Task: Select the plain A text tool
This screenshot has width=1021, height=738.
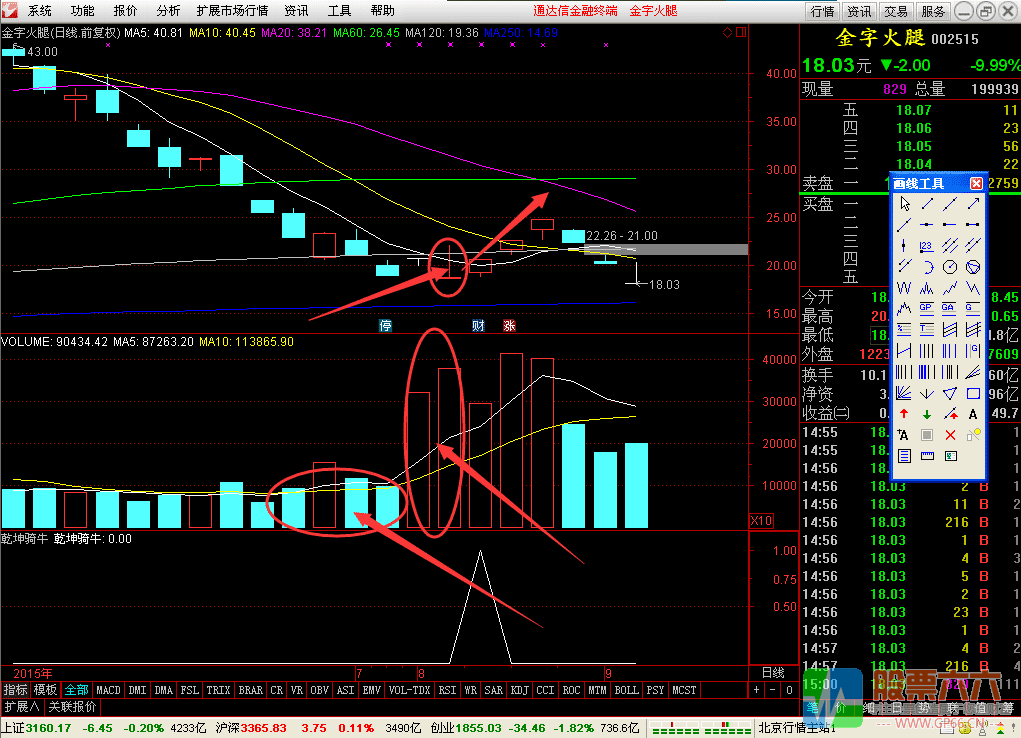Action: [973, 414]
